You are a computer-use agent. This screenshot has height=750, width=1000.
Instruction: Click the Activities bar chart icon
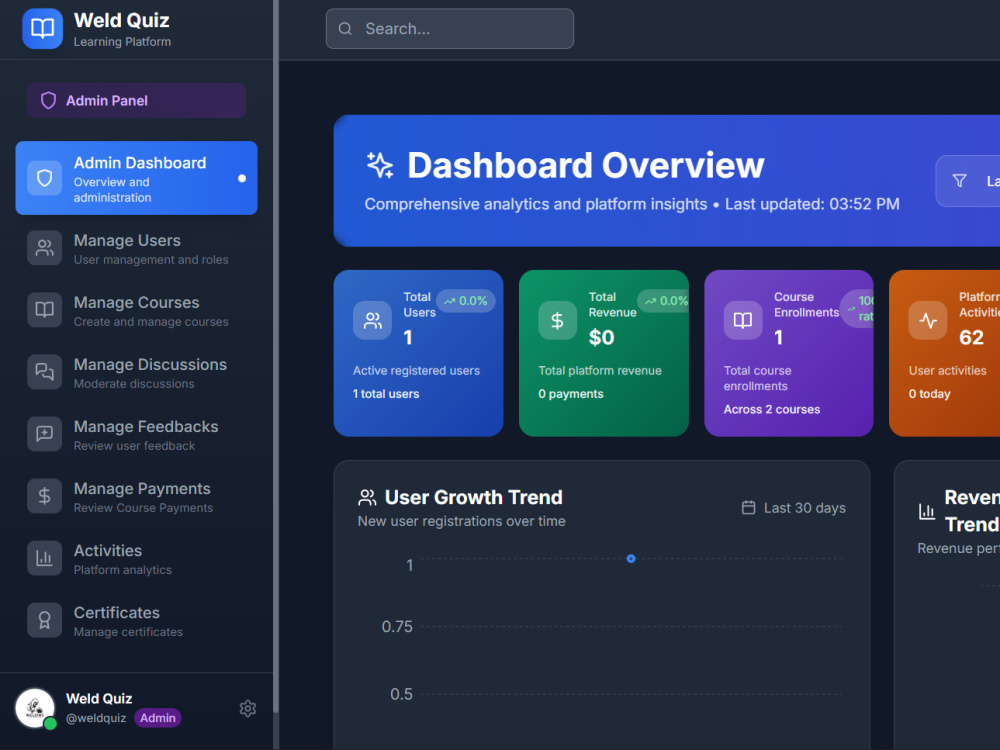pos(45,558)
